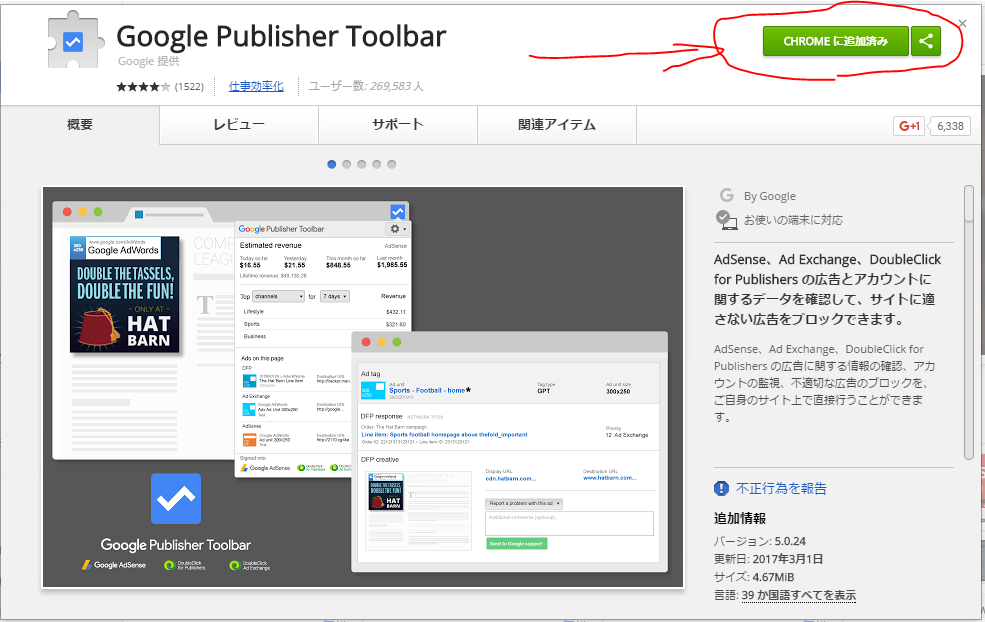The height and width of the screenshot is (622, 985).
Task: Open the 関連アイテム tab
Action: (x=557, y=124)
